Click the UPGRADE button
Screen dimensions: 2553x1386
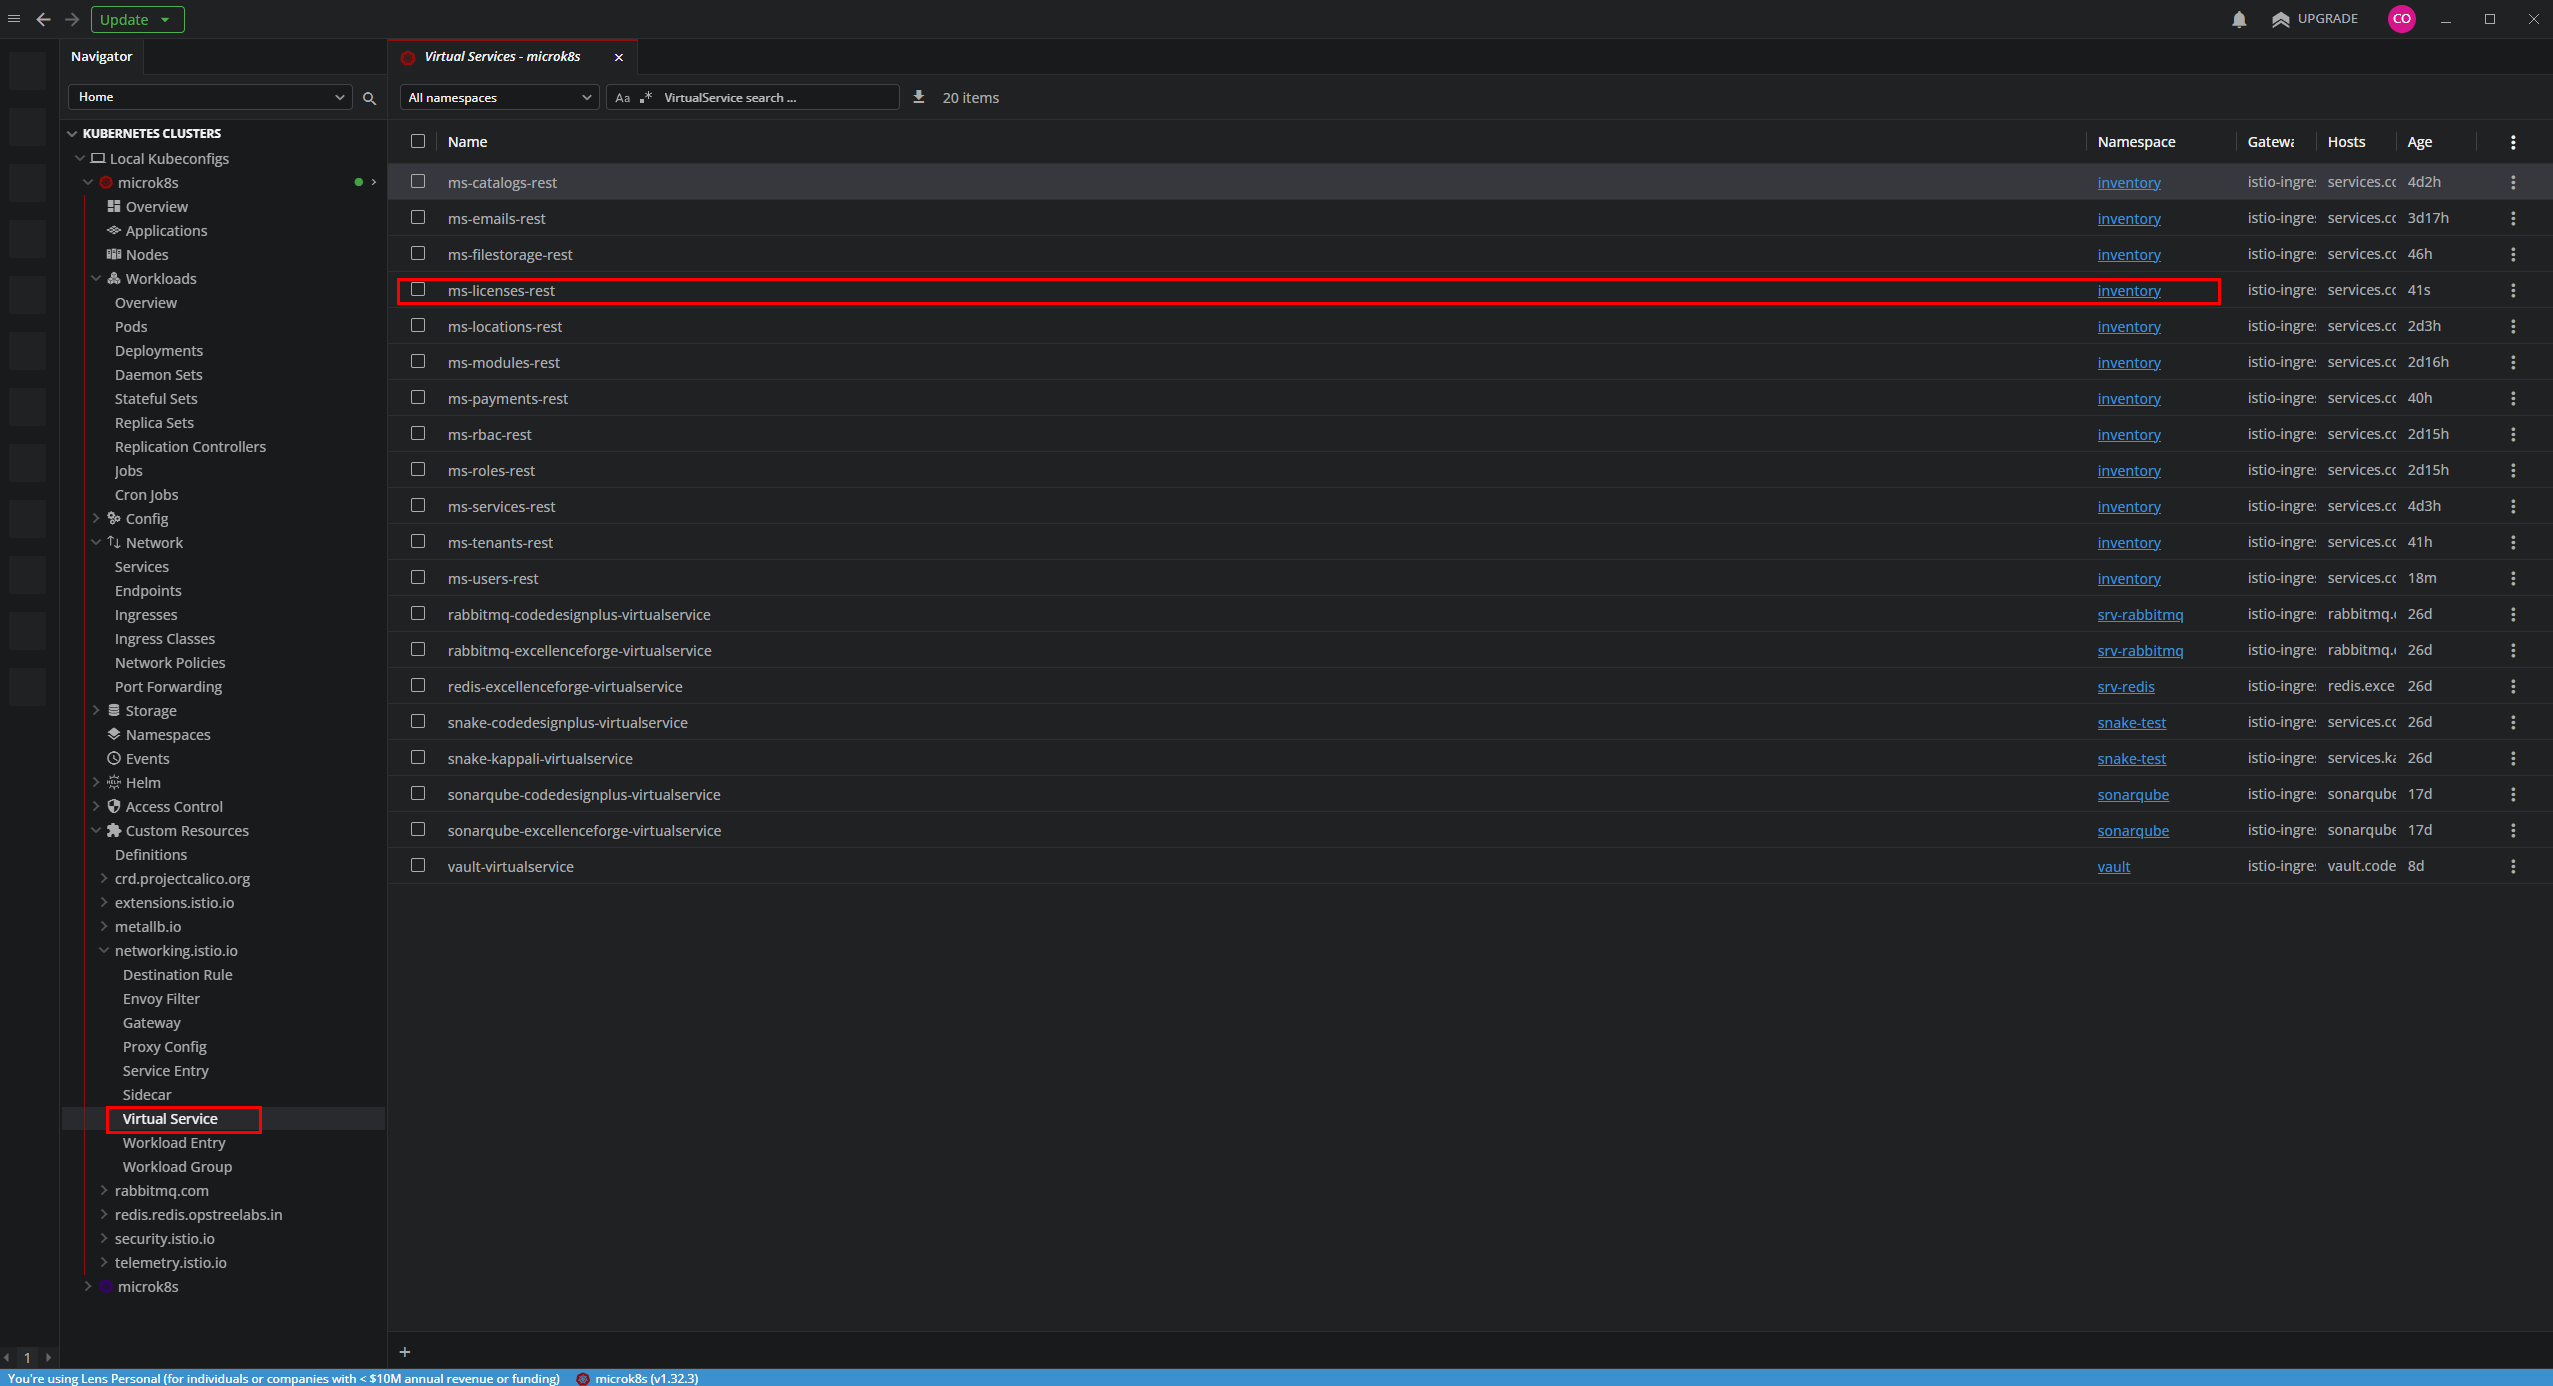click(x=2314, y=19)
